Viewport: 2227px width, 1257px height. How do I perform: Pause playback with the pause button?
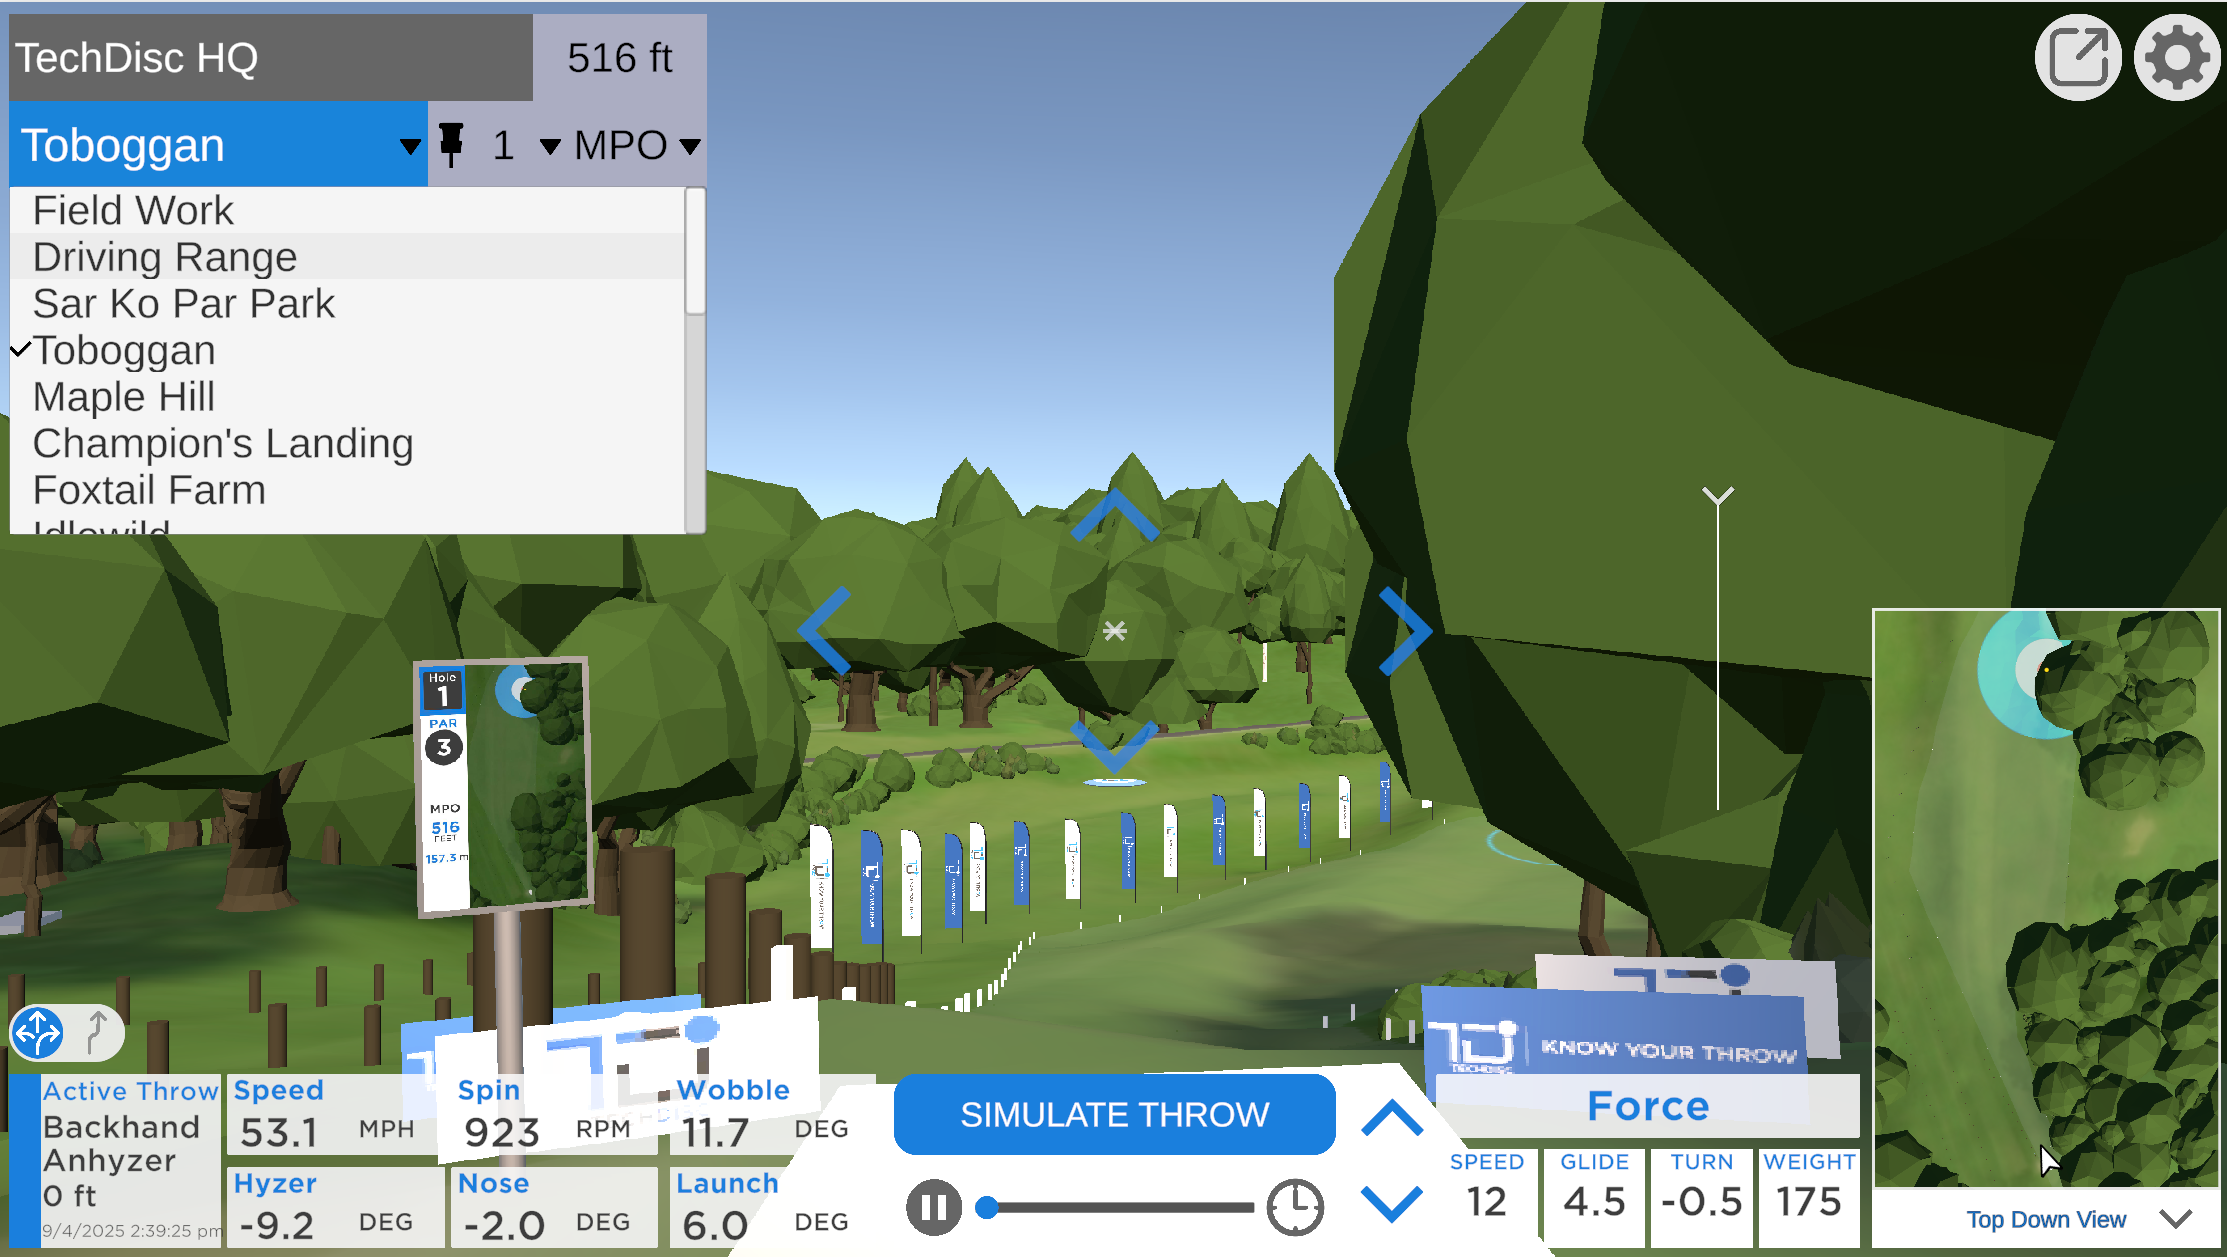(933, 1207)
